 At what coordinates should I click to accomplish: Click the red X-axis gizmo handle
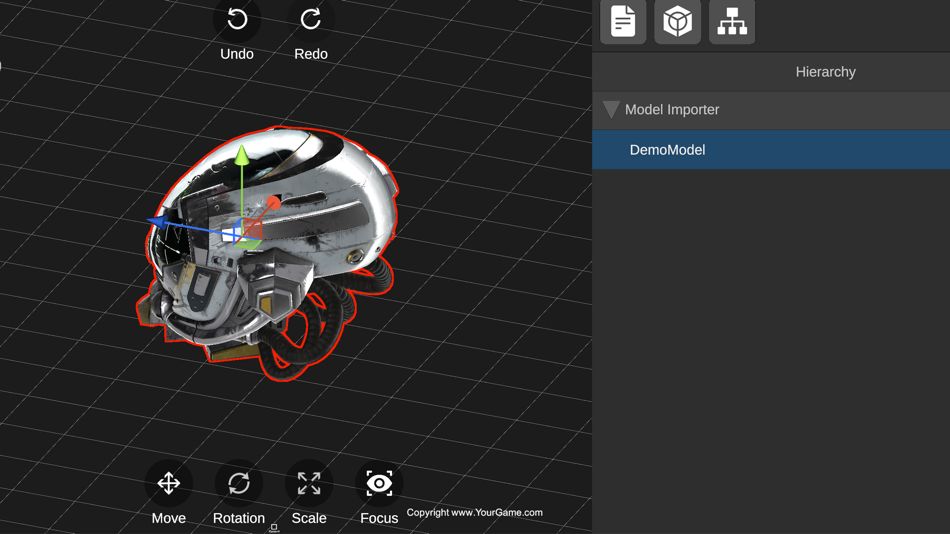coord(273,203)
